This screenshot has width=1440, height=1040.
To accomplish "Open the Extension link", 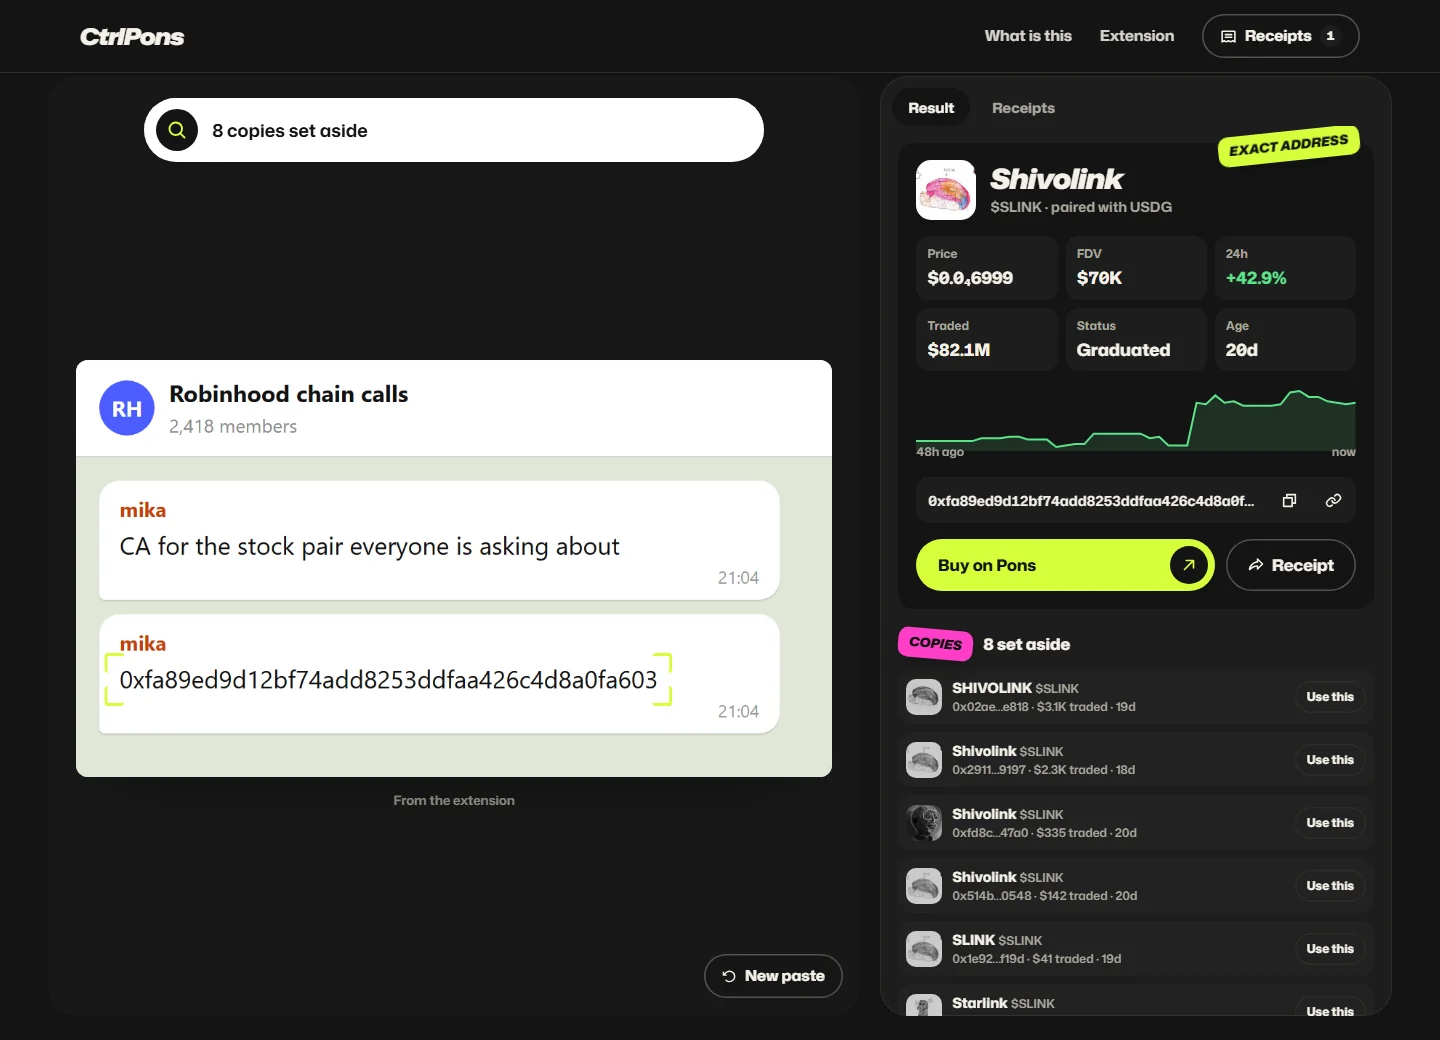I will (1137, 36).
